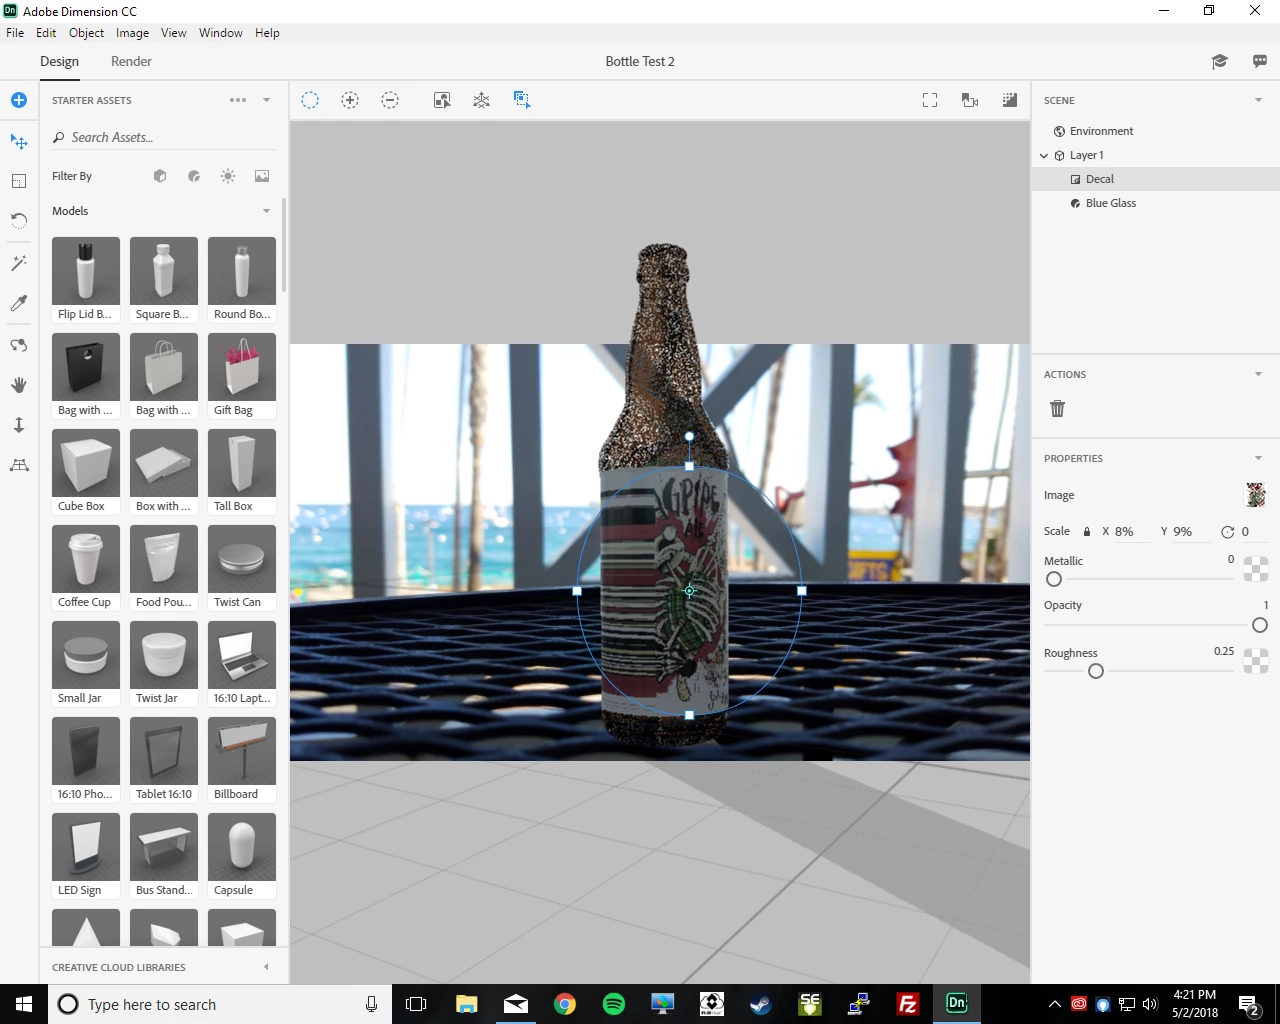Open the Help menu
The height and width of the screenshot is (1024, 1280).
click(x=267, y=33)
